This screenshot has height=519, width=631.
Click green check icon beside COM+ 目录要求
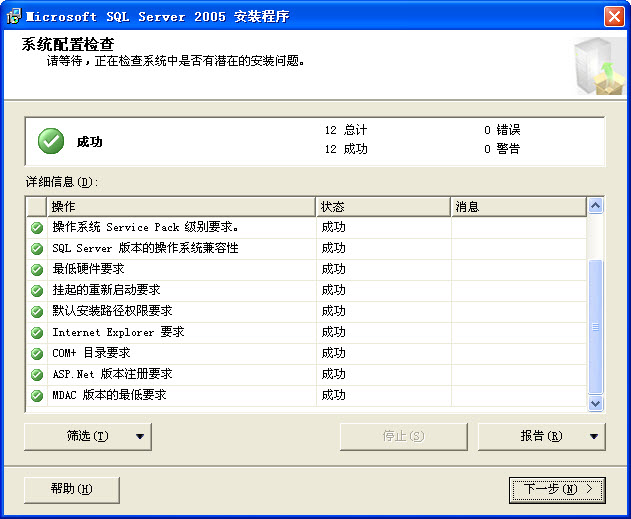coord(37,353)
